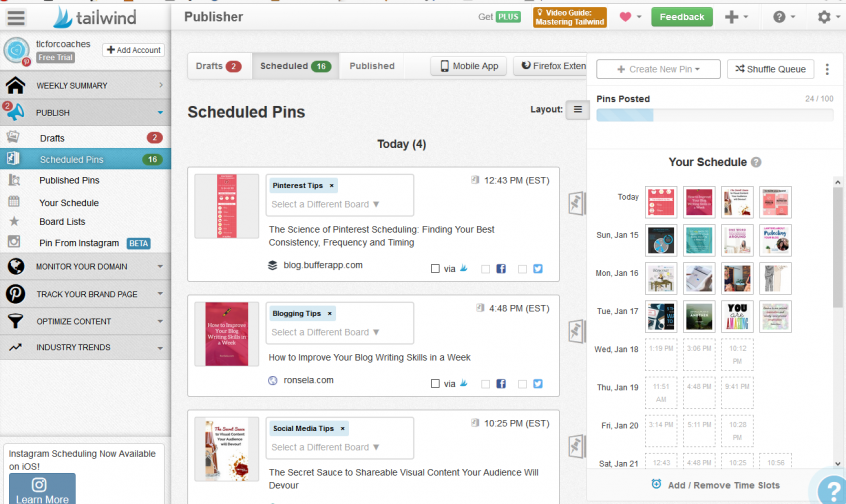Open the heart favorites icon

pyautogui.click(x=625, y=17)
